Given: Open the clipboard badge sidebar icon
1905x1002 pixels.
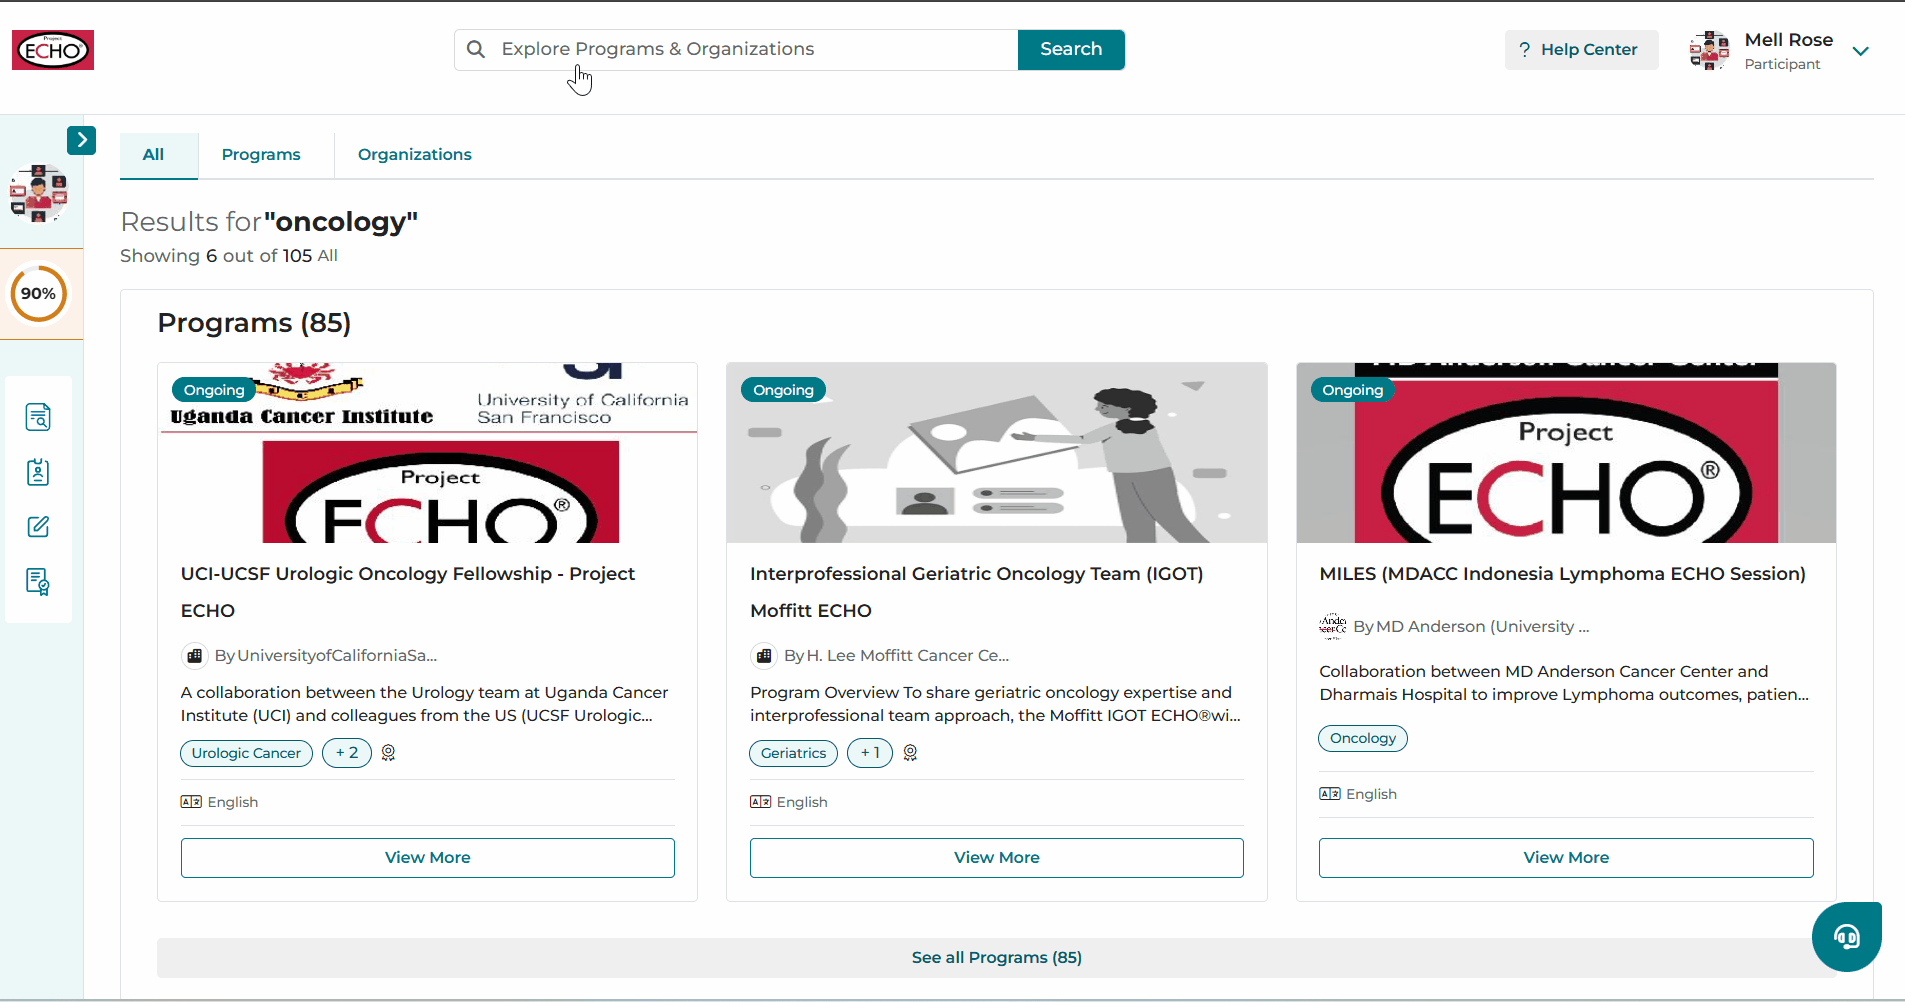Looking at the screenshot, I should [x=38, y=472].
